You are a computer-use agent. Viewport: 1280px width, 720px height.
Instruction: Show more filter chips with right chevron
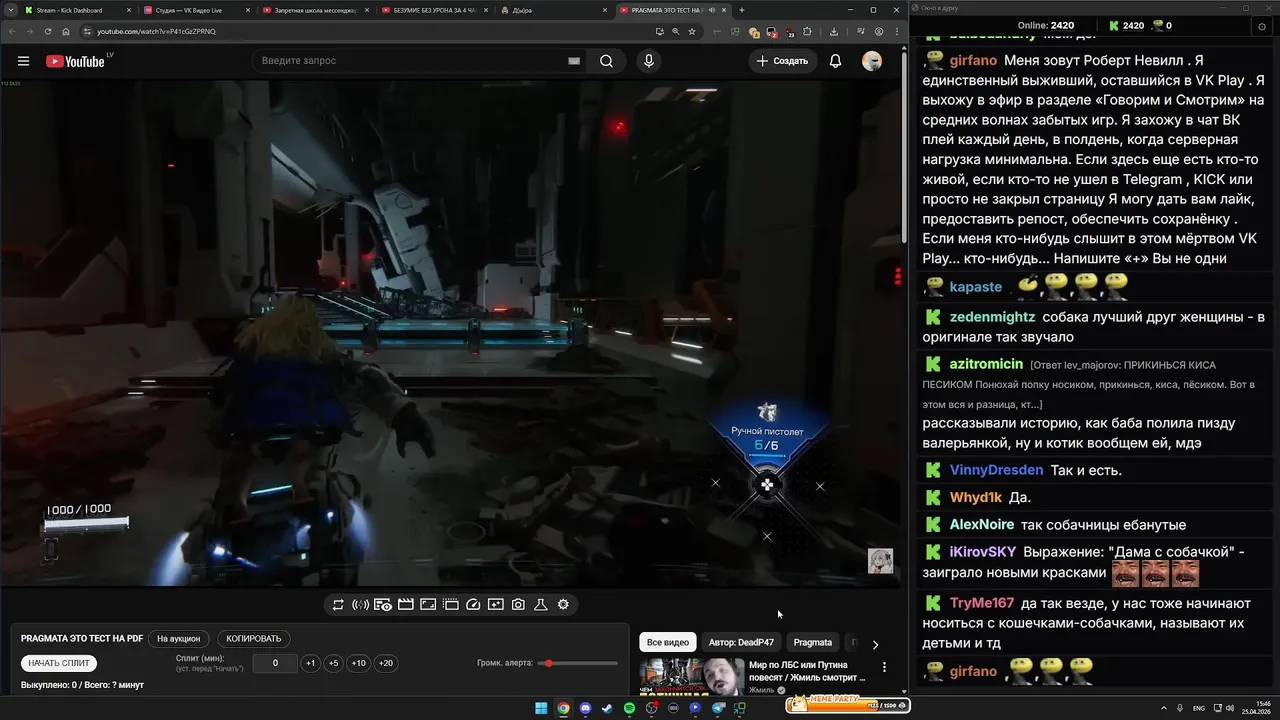[x=875, y=644]
